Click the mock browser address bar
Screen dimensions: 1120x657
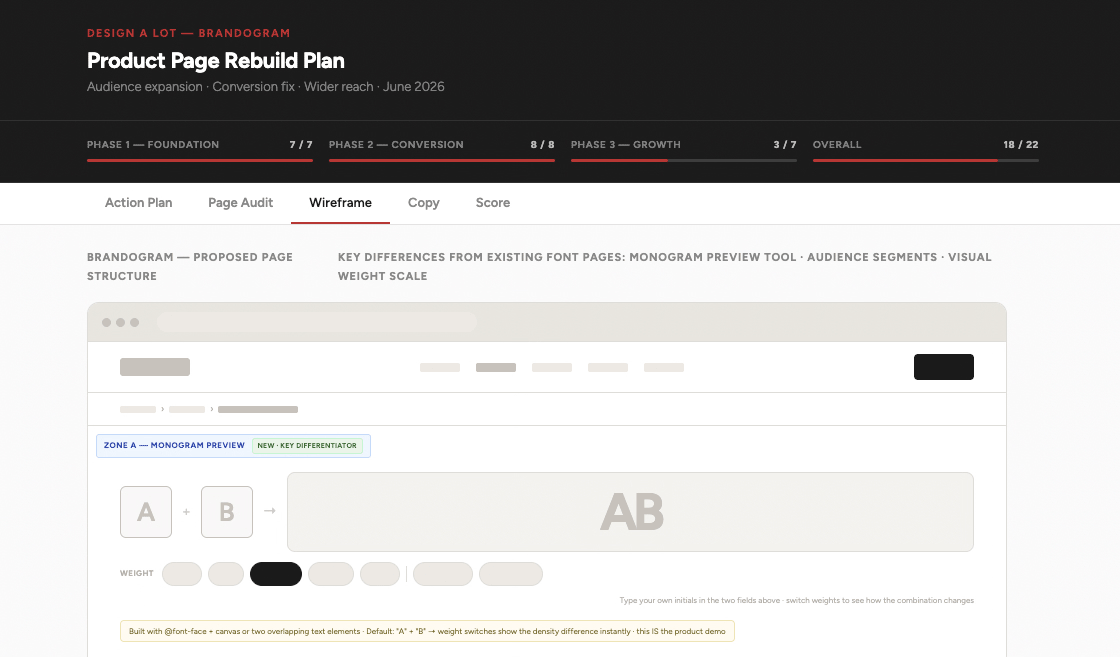pyautogui.click(x=317, y=322)
